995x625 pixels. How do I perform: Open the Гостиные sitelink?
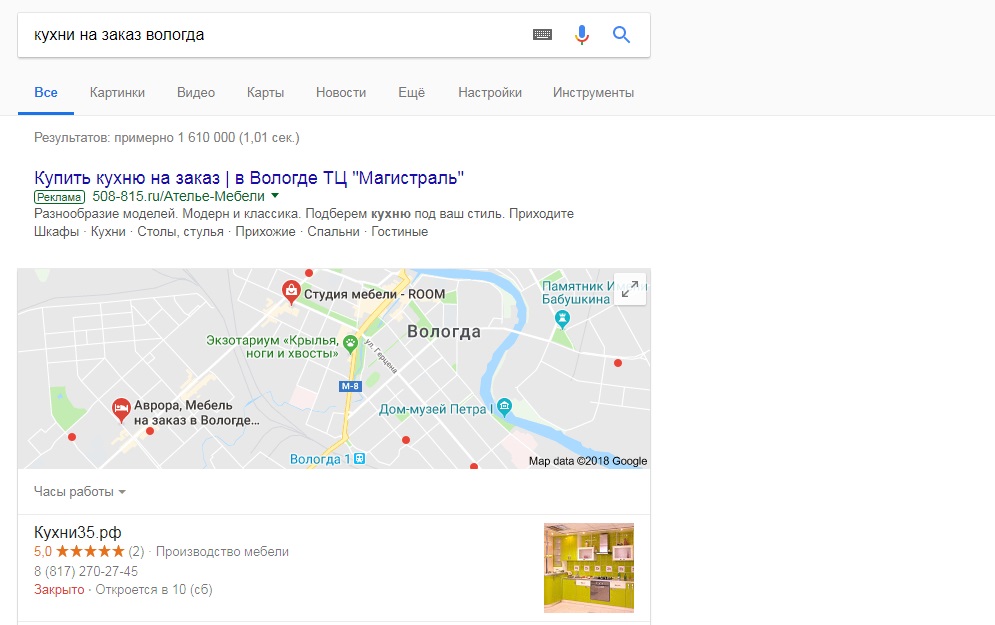pos(399,232)
